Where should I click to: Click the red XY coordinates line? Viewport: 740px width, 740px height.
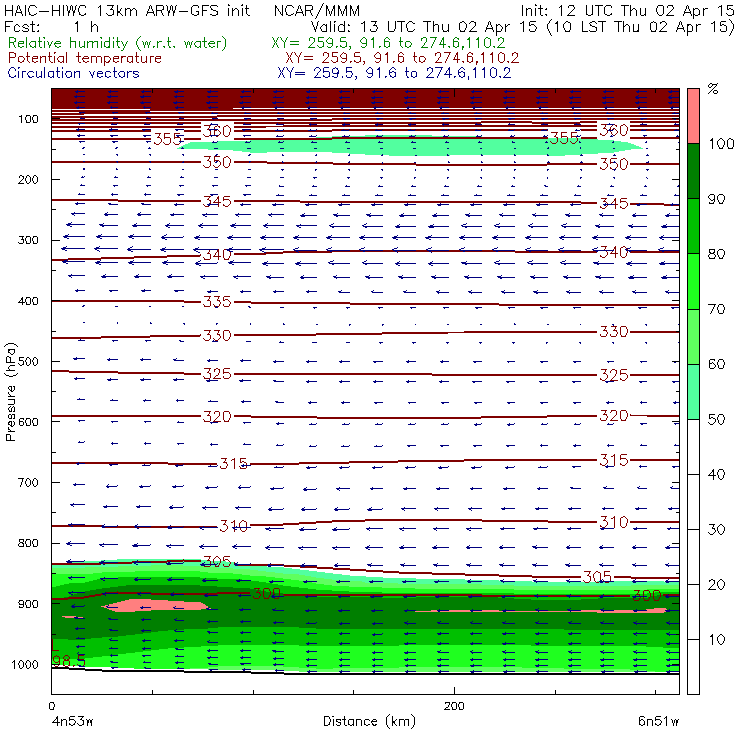(x=402, y=58)
